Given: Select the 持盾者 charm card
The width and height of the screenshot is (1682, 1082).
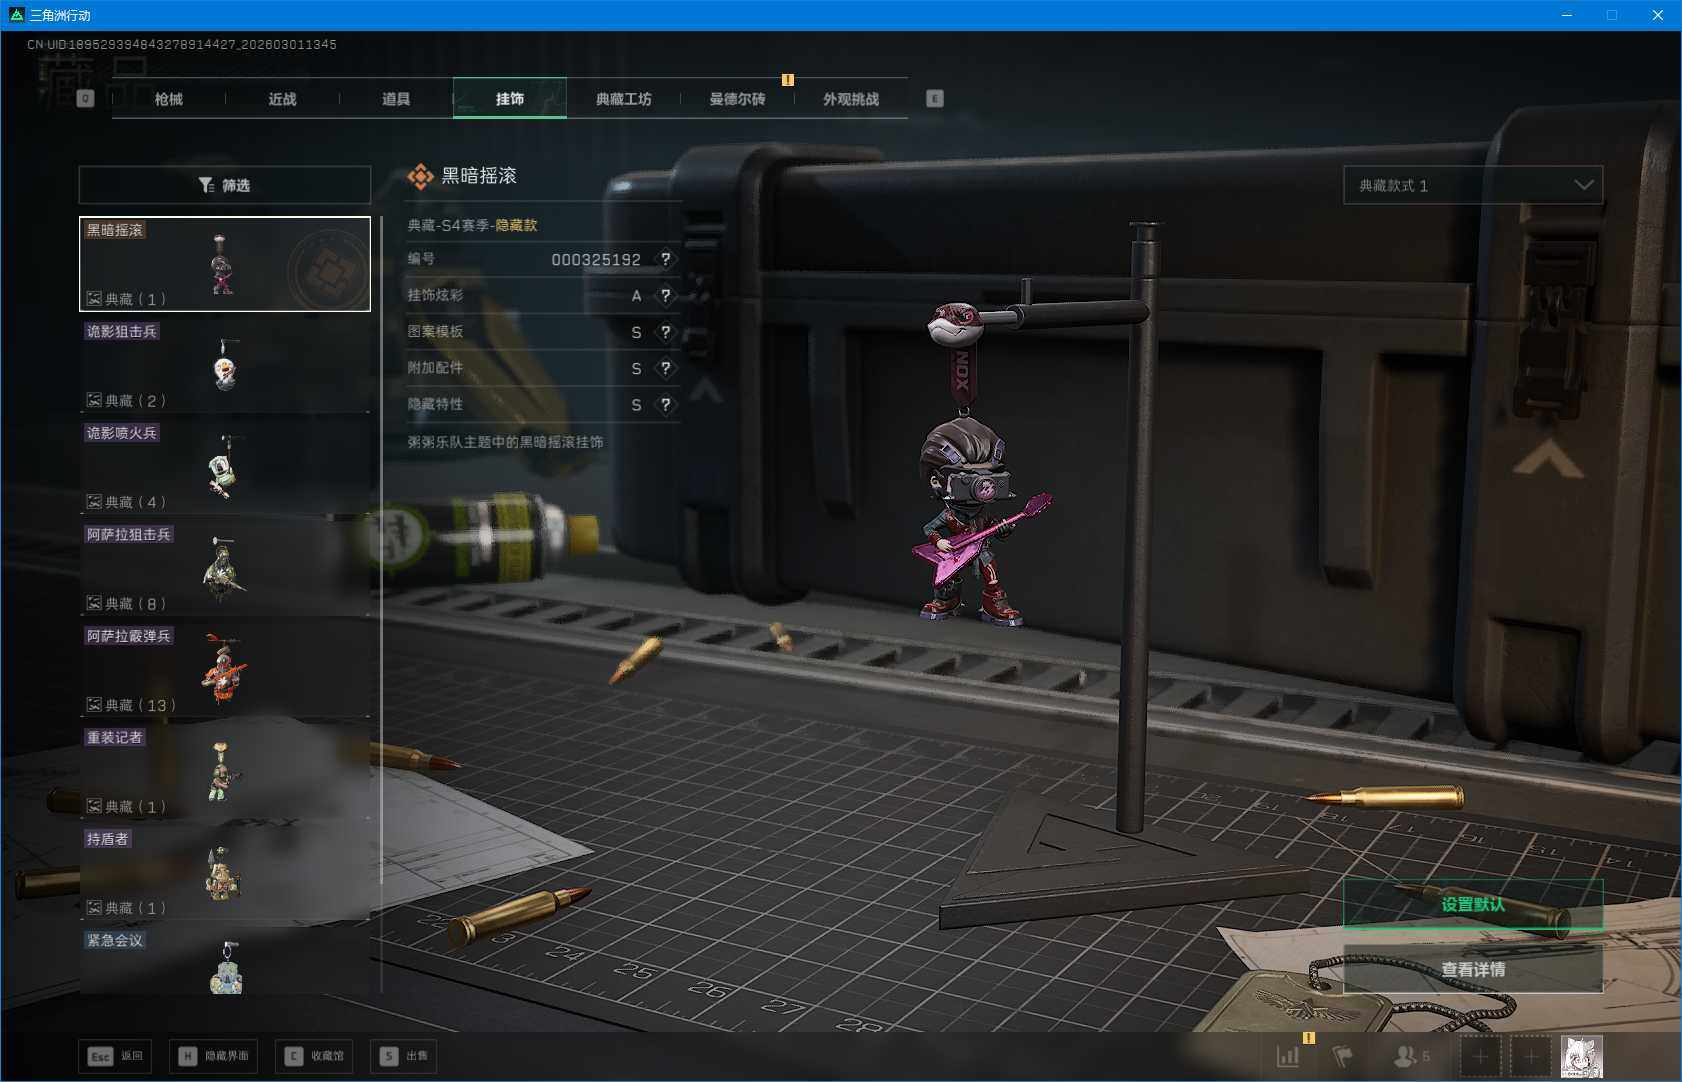Looking at the screenshot, I should point(225,873).
